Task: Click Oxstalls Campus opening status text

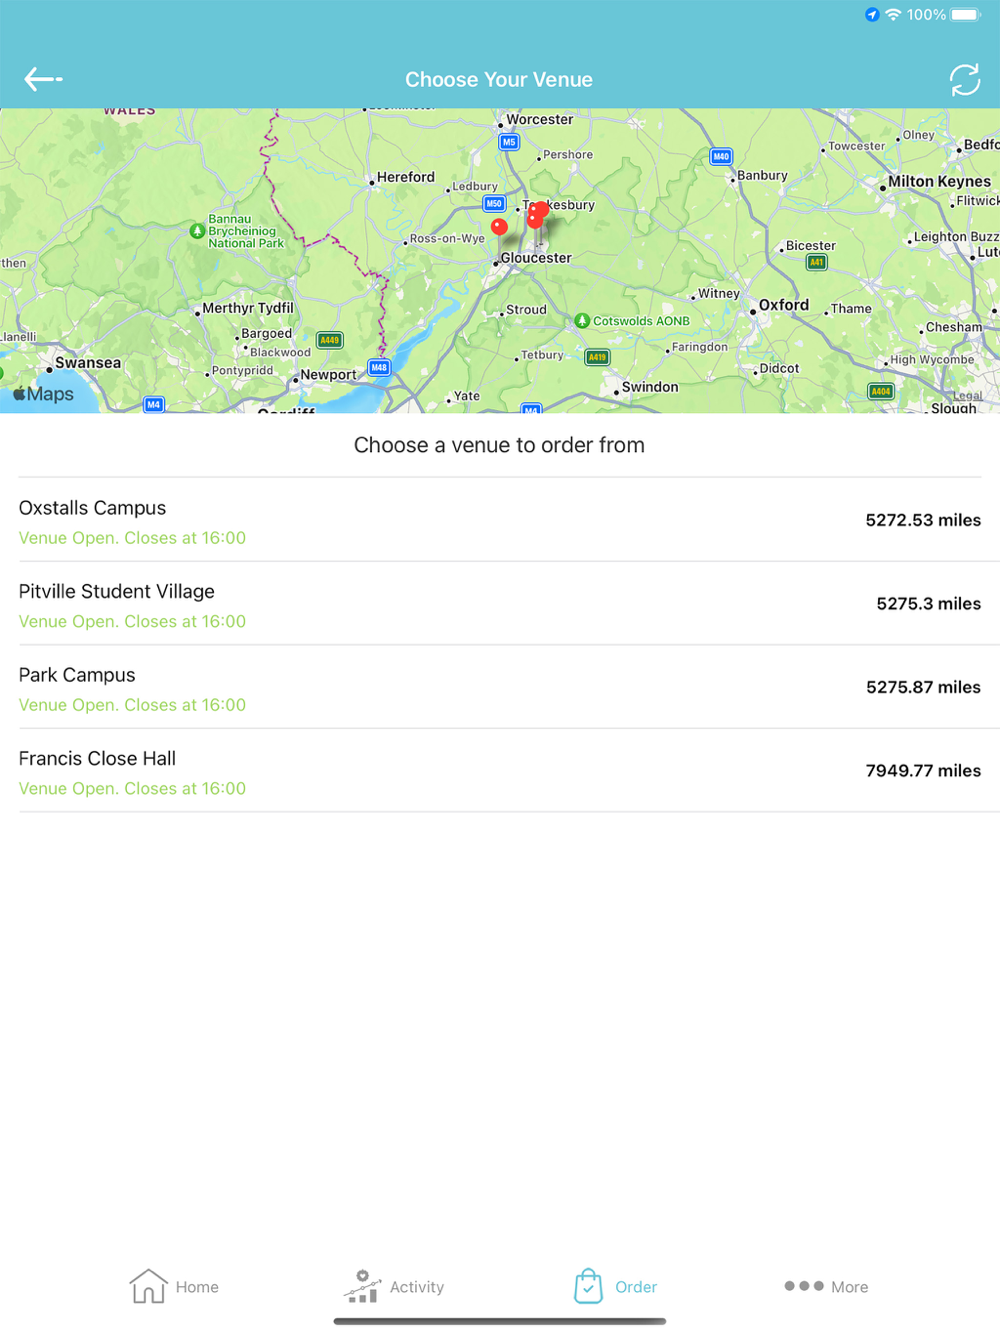Action: (x=132, y=538)
